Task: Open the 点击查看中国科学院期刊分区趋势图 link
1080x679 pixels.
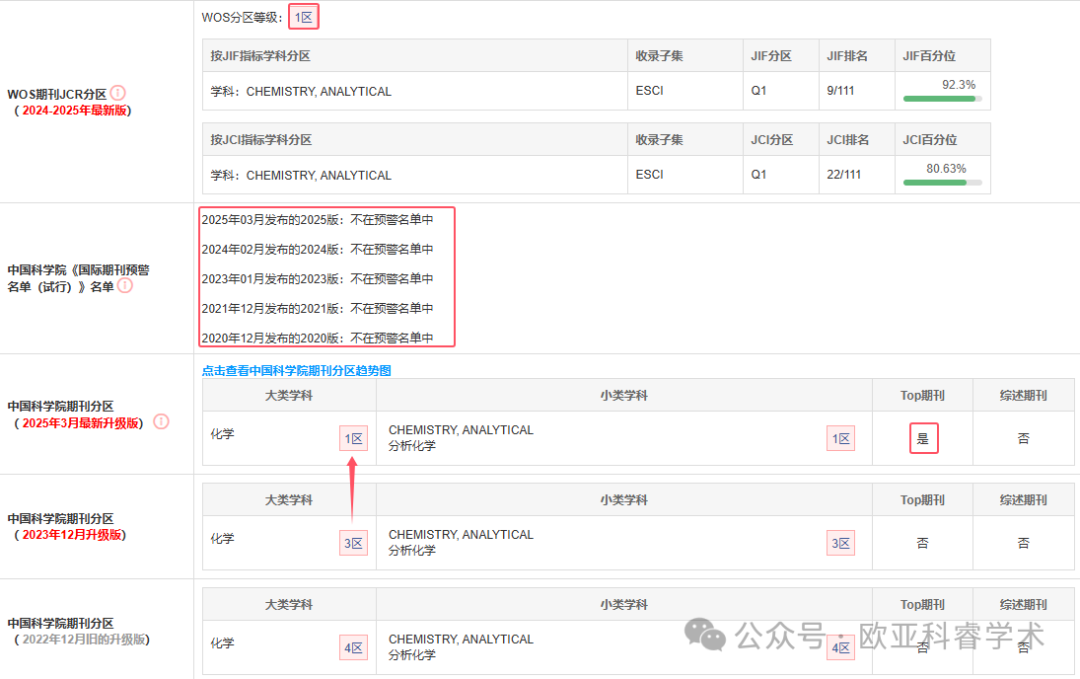Action: point(296,370)
